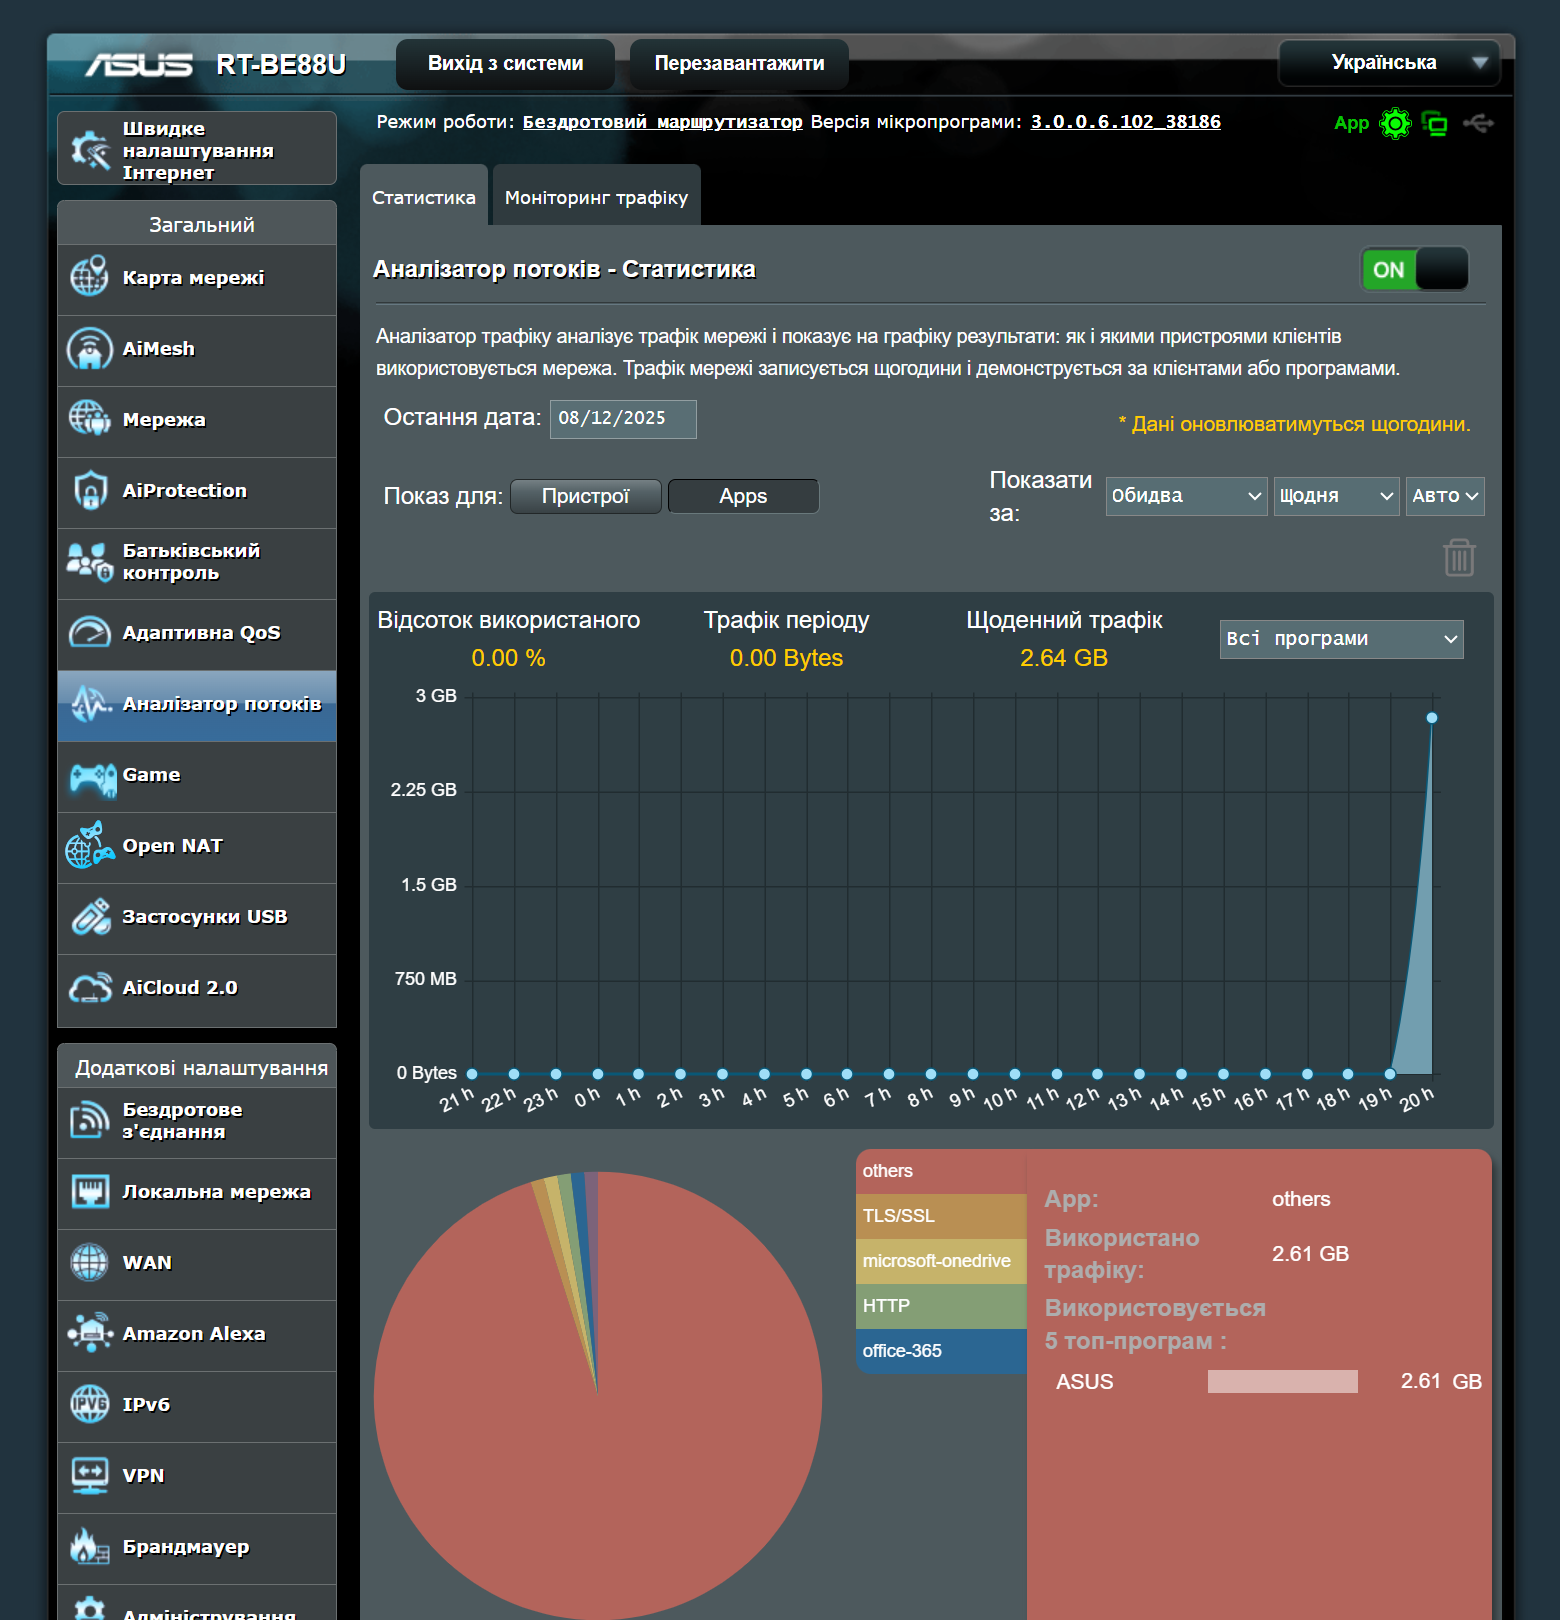Click the VPN monitor icon
The width and height of the screenshot is (1560, 1620).
coord(90,1475)
